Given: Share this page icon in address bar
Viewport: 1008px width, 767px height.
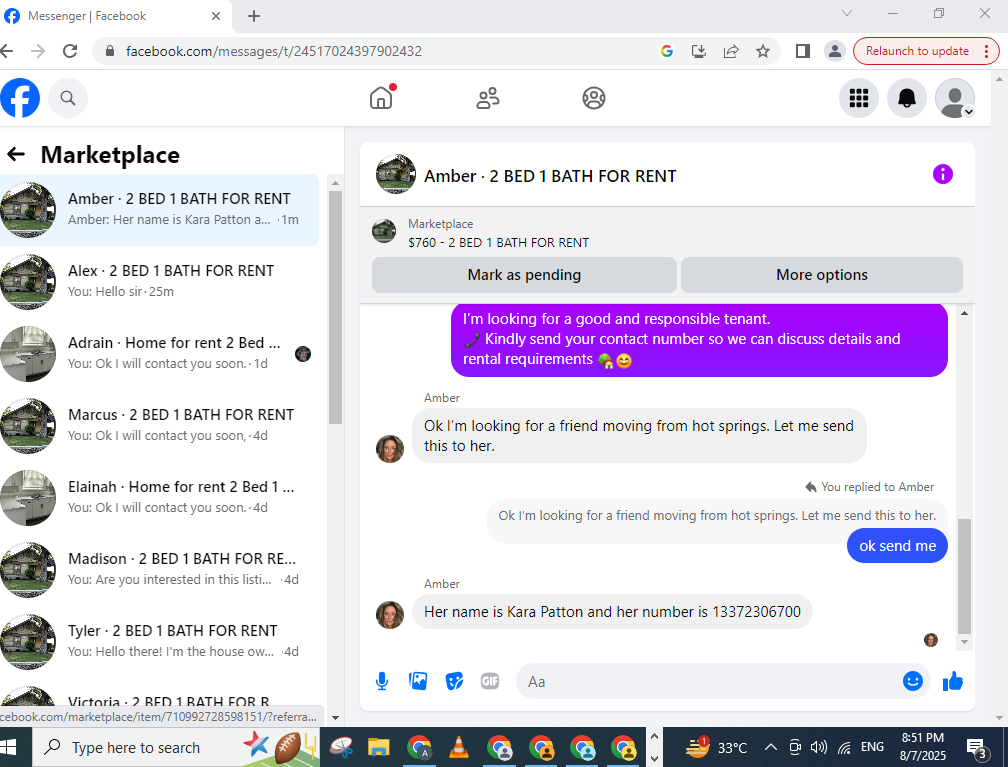Looking at the screenshot, I should point(731,51).
